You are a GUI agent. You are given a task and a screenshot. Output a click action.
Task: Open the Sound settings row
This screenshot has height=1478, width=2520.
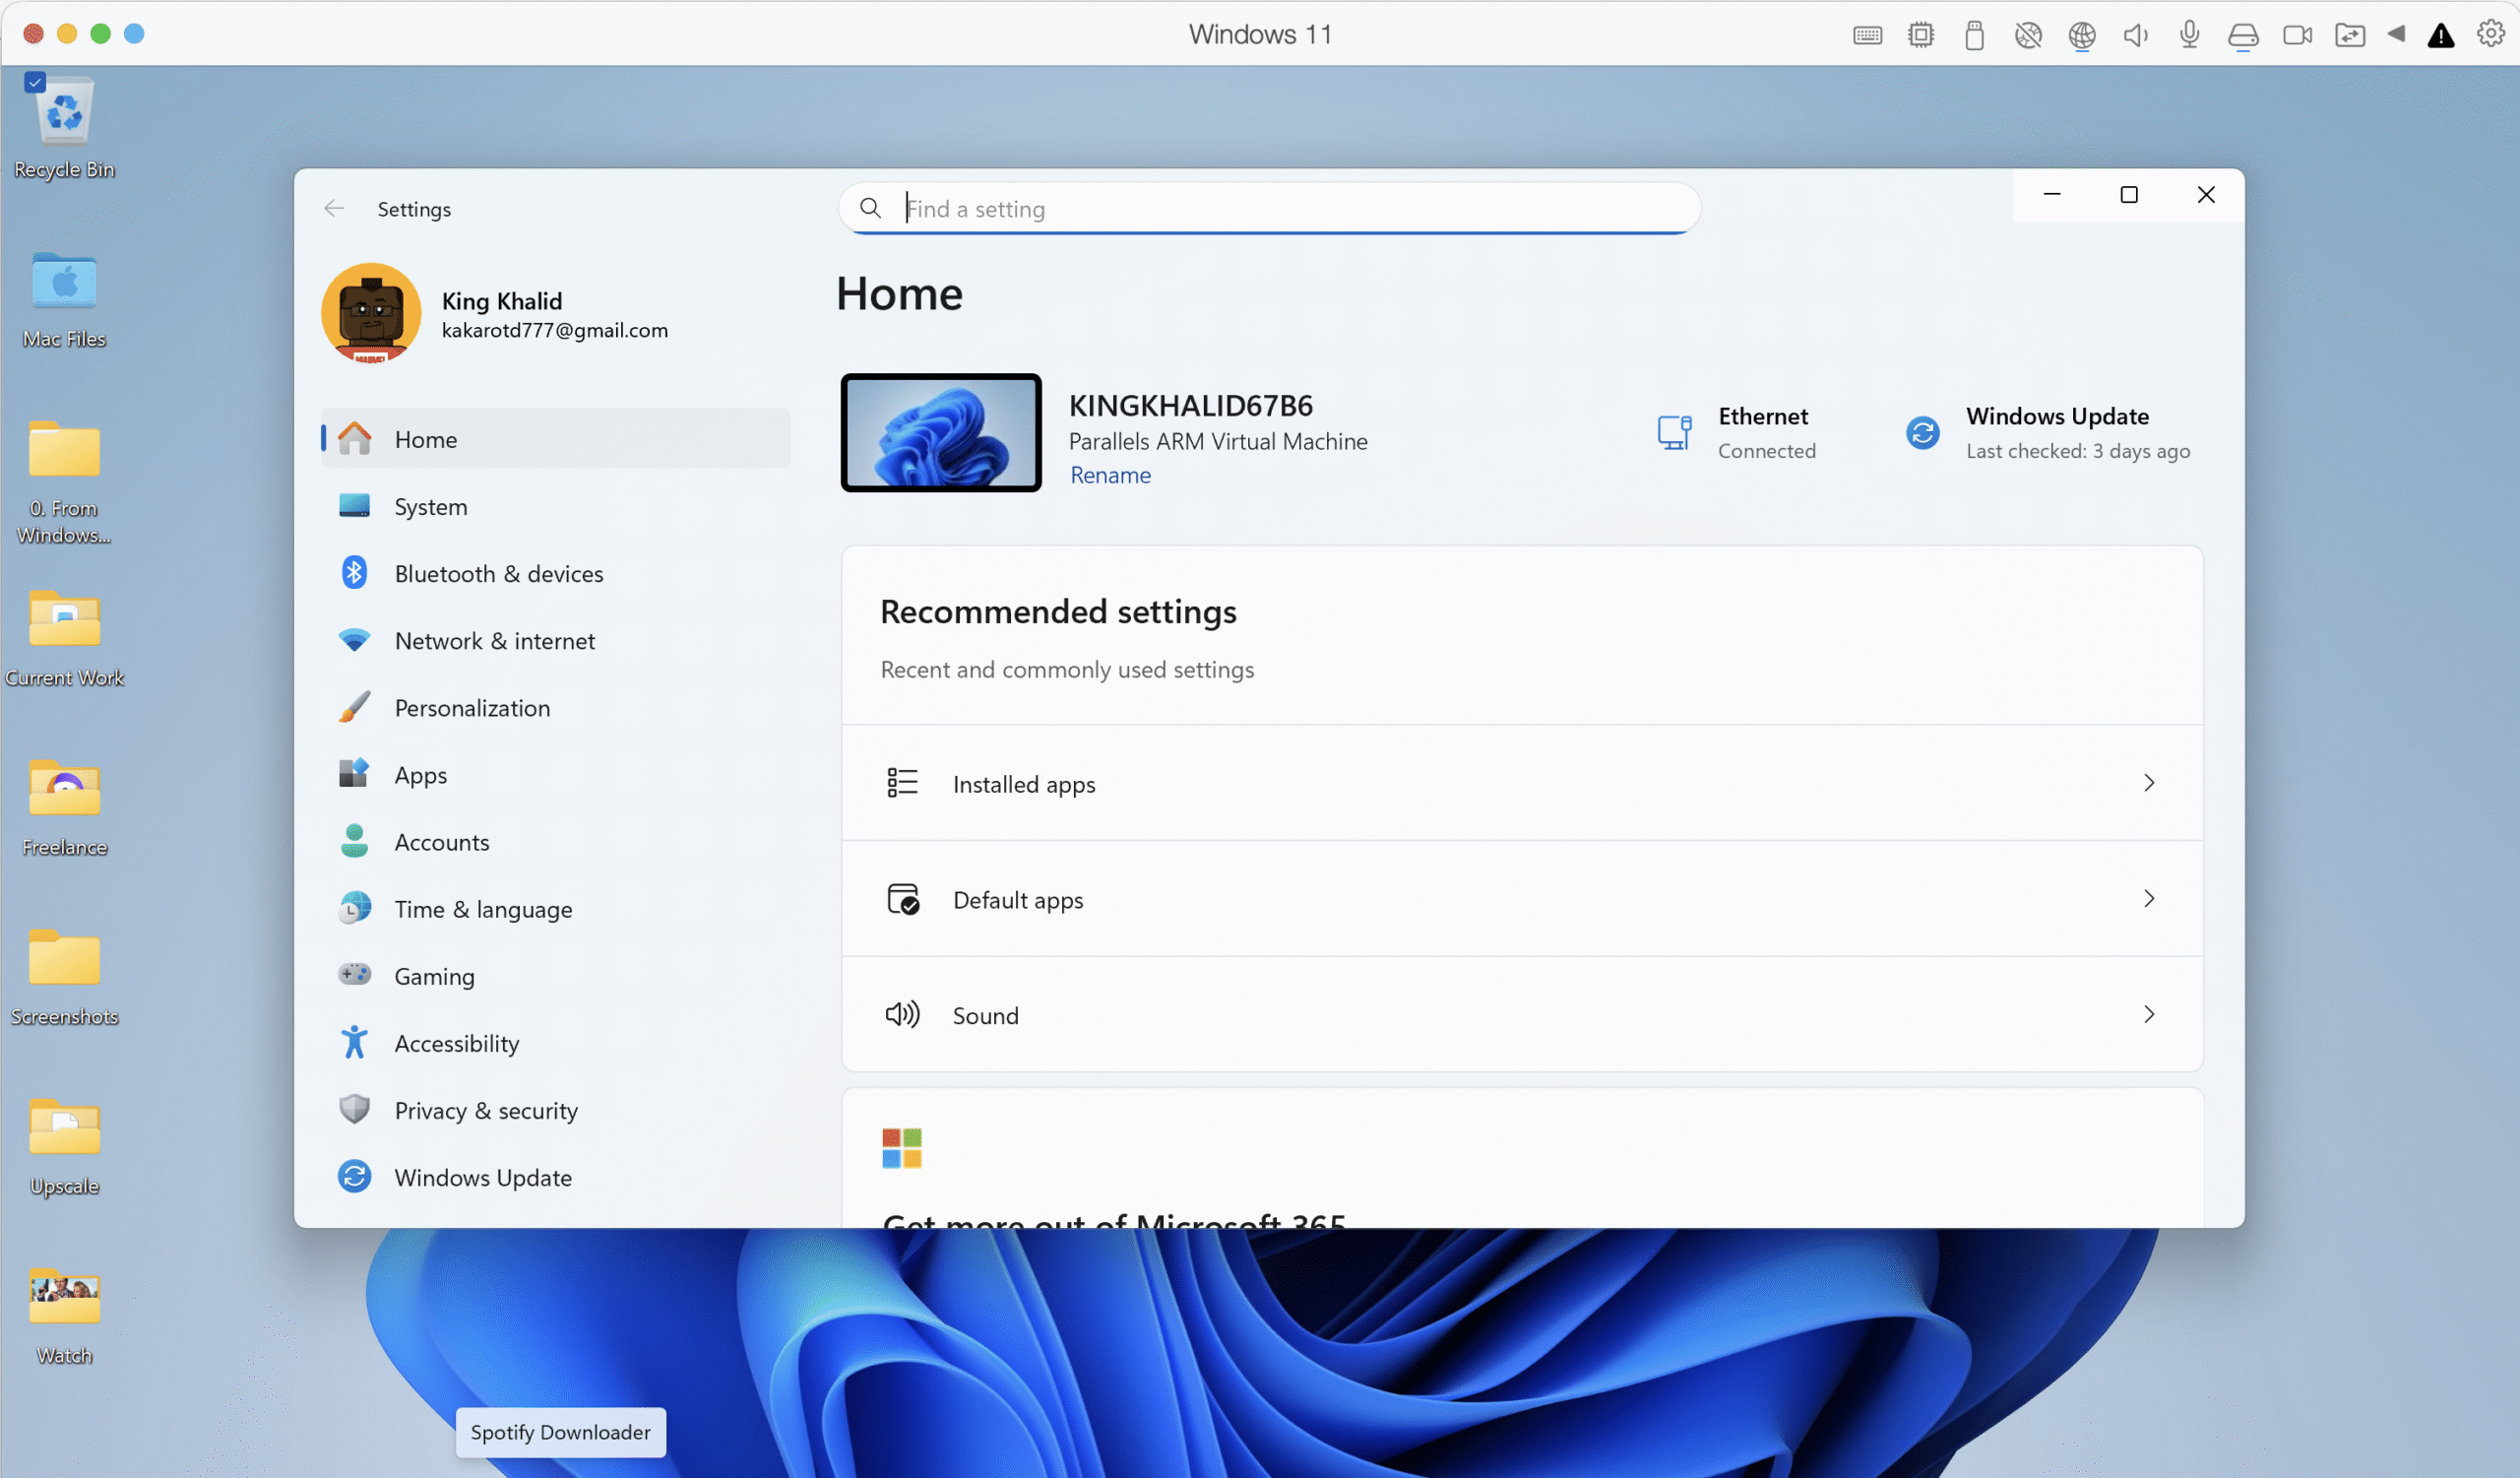[x=1522, y=1014]
